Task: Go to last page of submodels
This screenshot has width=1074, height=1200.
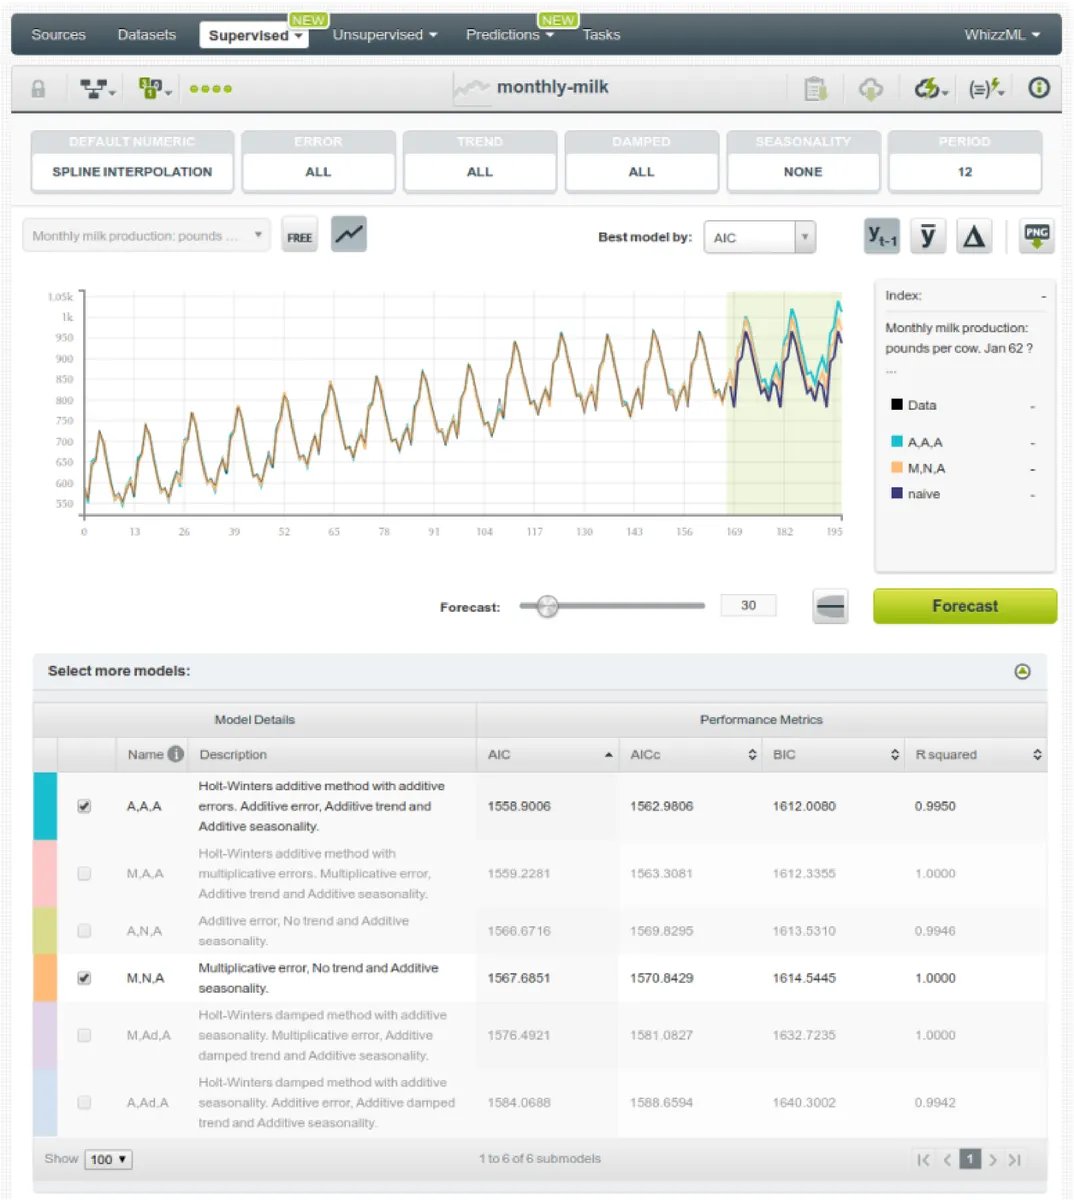Action: click(x=1015, y=1160)
